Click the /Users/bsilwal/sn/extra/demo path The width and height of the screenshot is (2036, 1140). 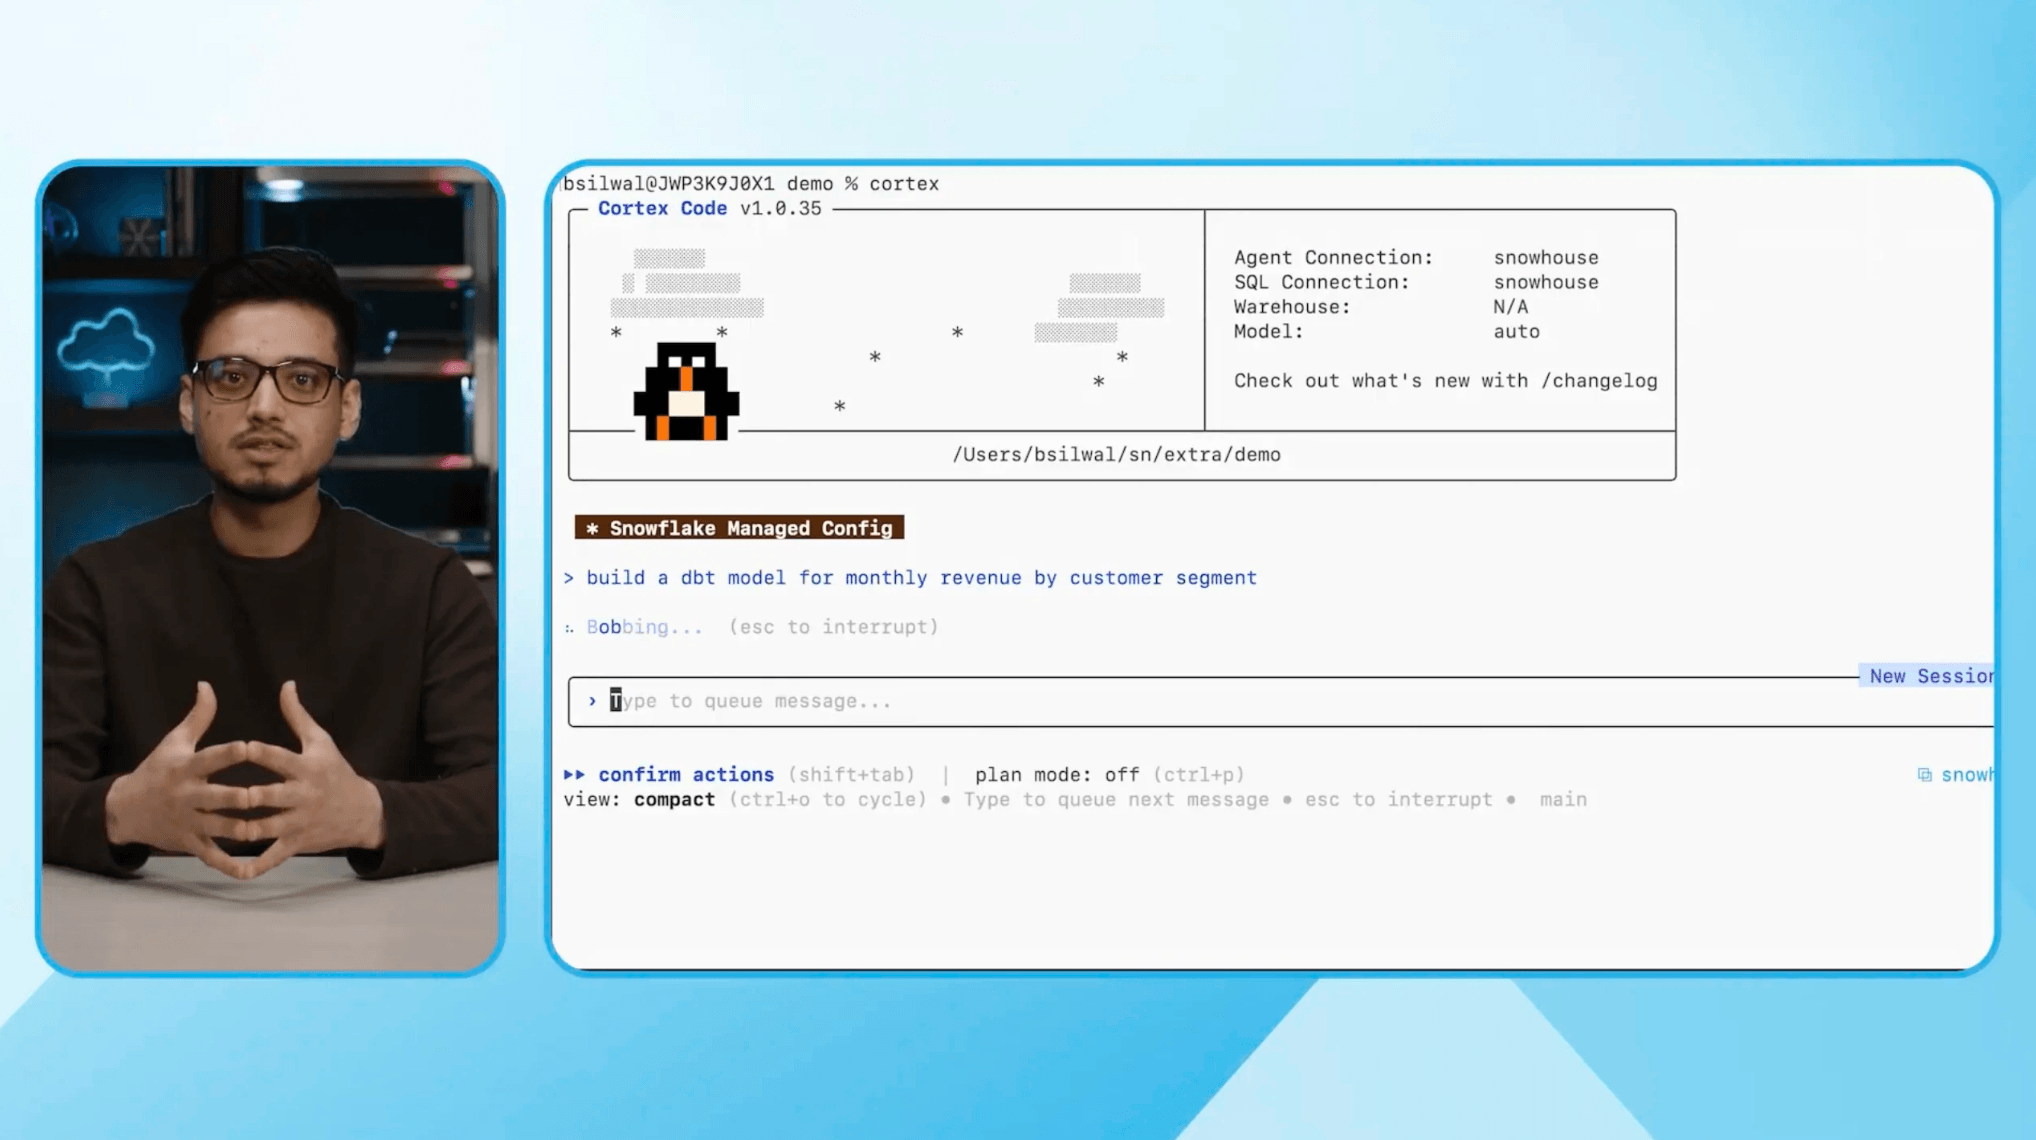pos(1116,455)
